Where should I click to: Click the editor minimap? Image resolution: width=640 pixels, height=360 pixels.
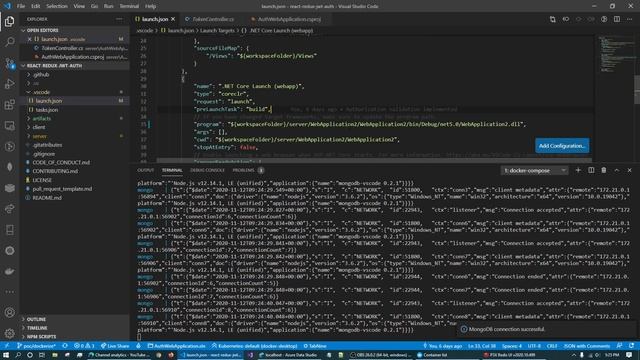coord(615,98)
